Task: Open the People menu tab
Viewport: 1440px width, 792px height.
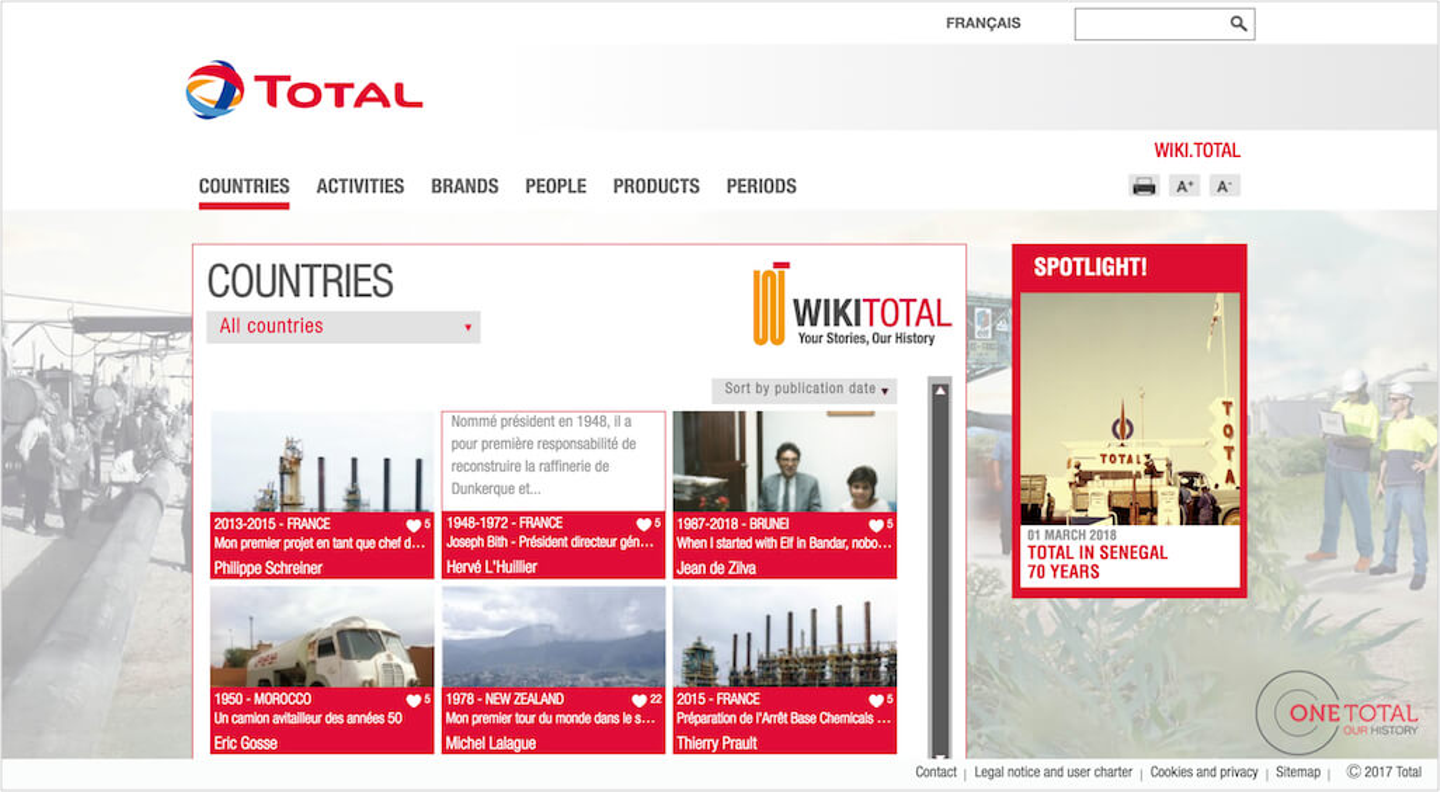Action: 556,186
